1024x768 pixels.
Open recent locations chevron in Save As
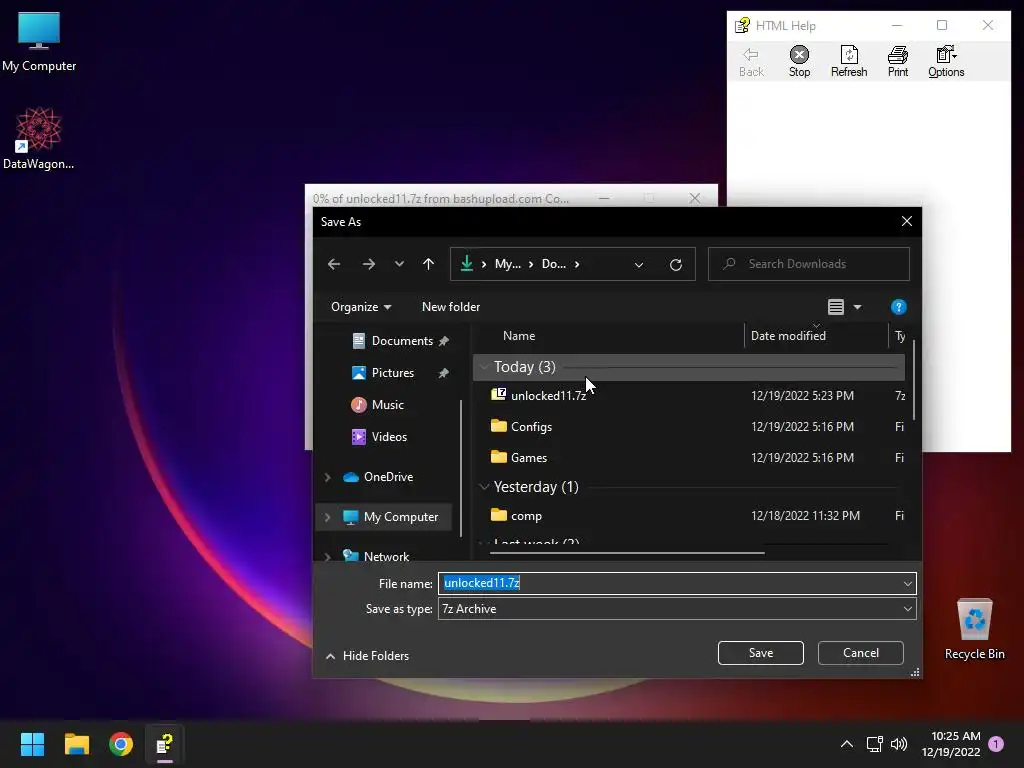click(399, 264)
